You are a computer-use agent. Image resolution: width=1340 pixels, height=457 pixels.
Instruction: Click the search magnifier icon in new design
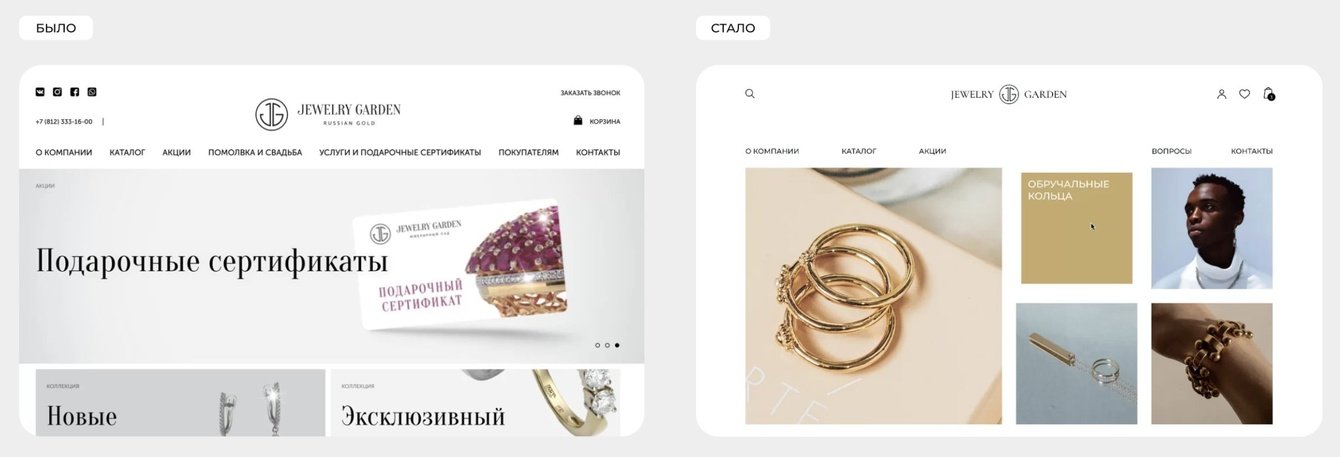[750, 94]
